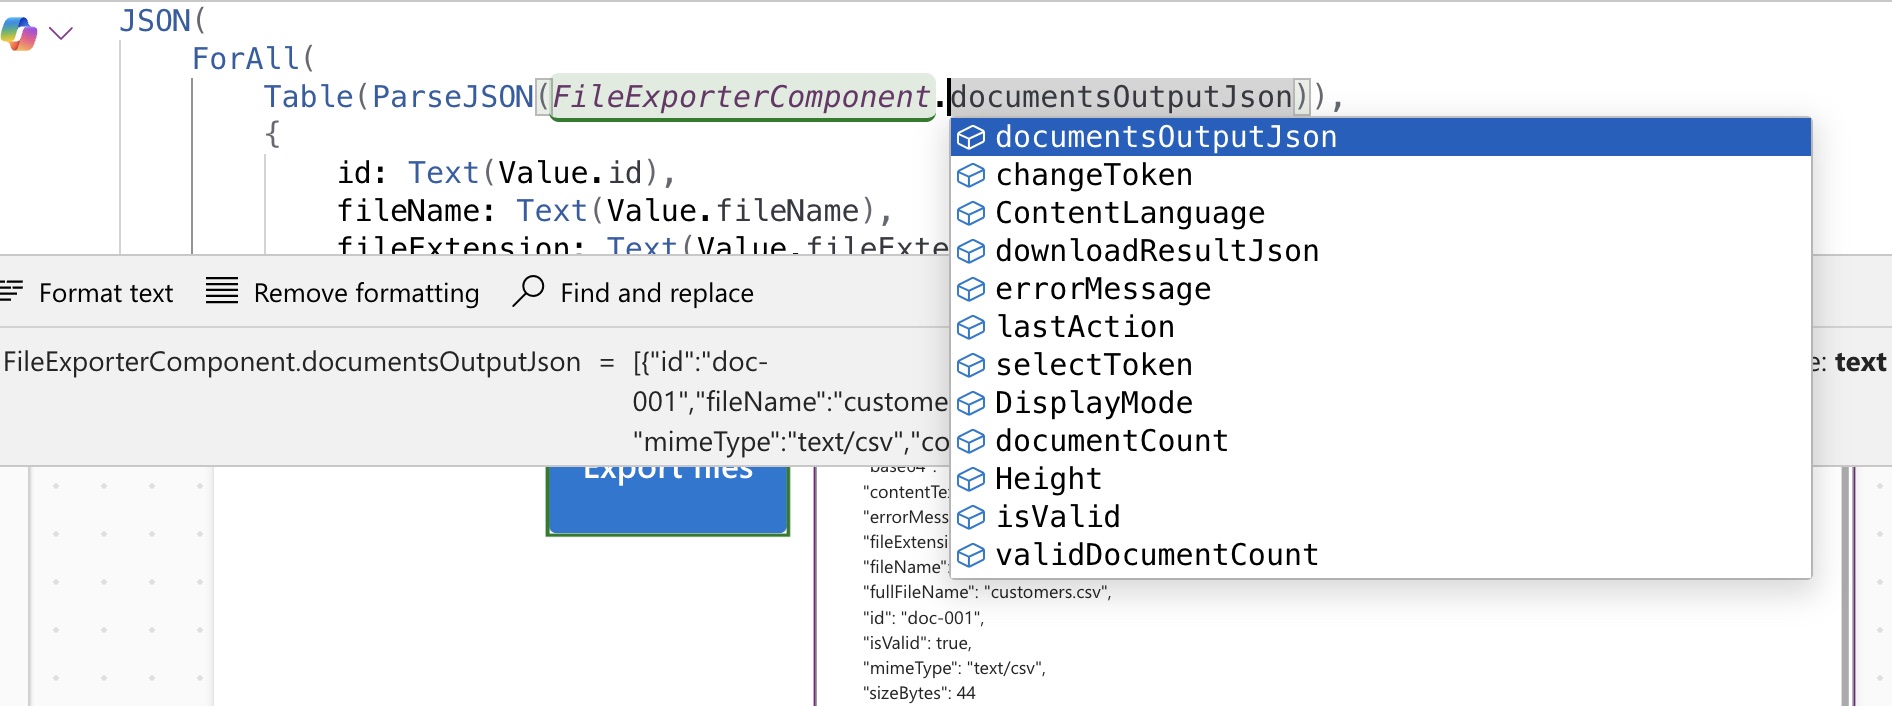Click the Format text lines icon
The width and height of the screenshot is (1892, 706).
point(11,291)
